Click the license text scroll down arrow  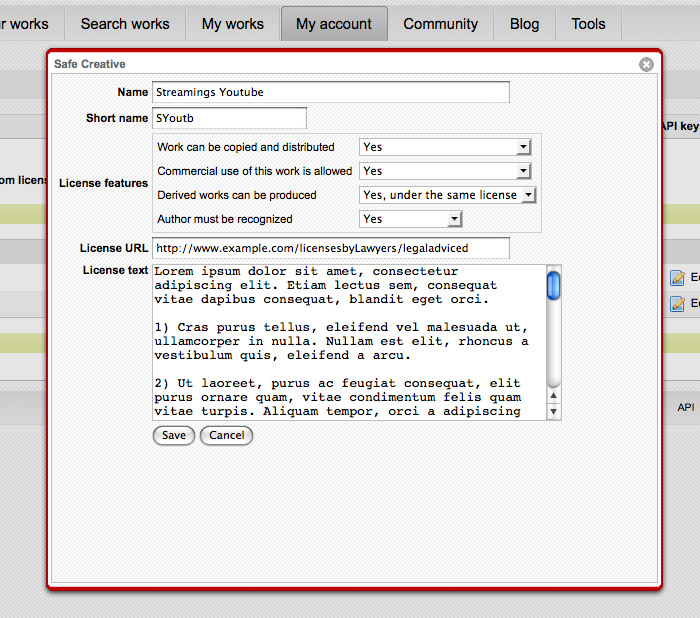point(553,412)
